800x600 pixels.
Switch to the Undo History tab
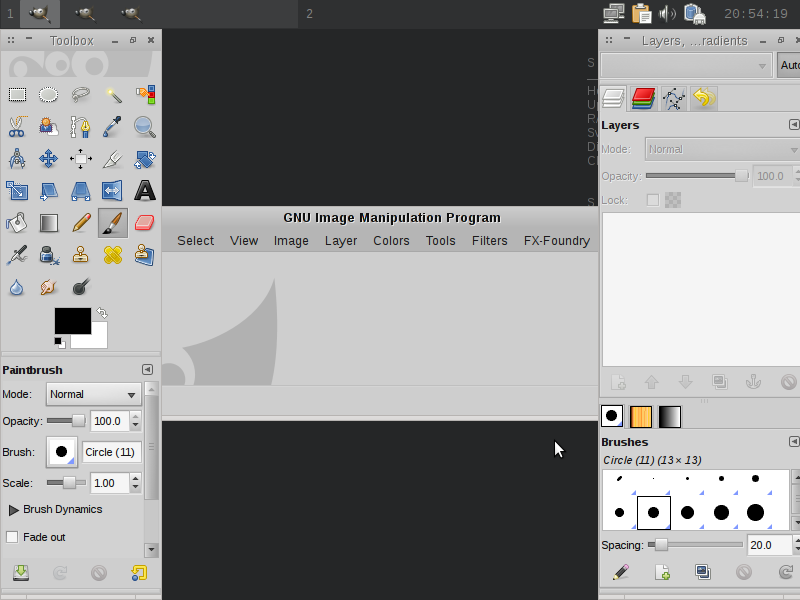pos(704,98)
